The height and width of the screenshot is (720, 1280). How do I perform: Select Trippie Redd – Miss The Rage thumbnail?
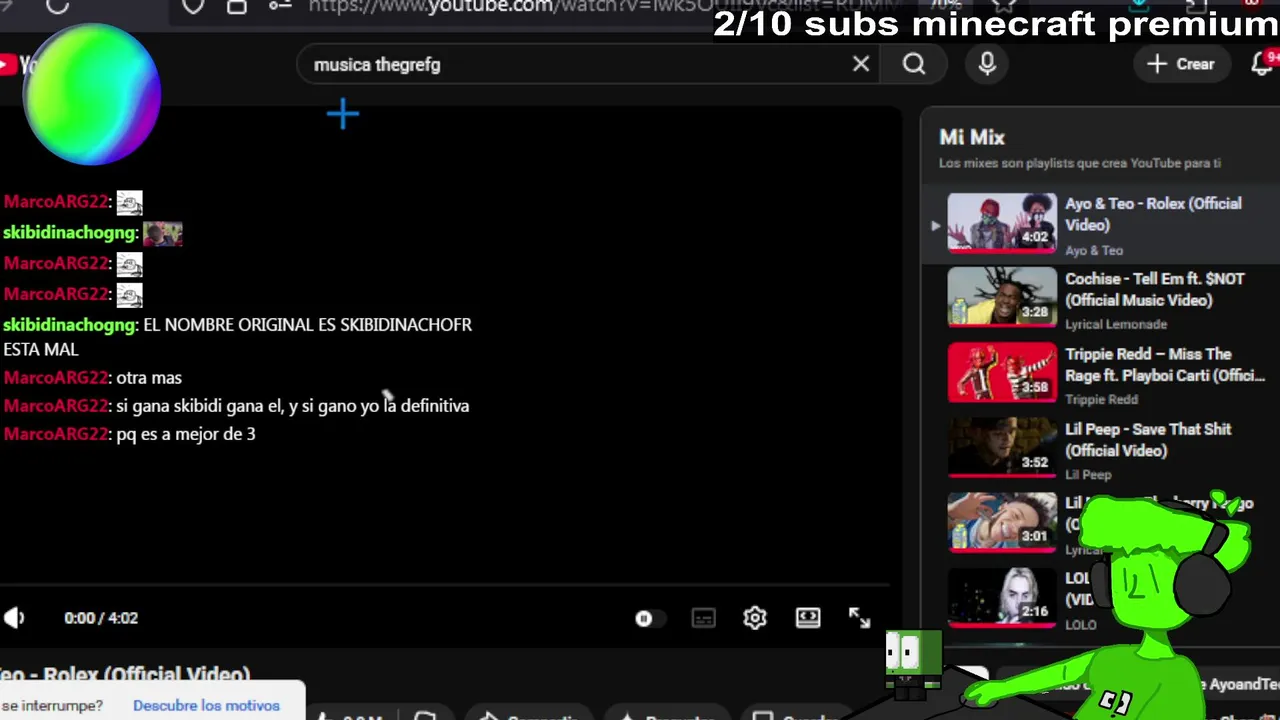(1002, 372)
